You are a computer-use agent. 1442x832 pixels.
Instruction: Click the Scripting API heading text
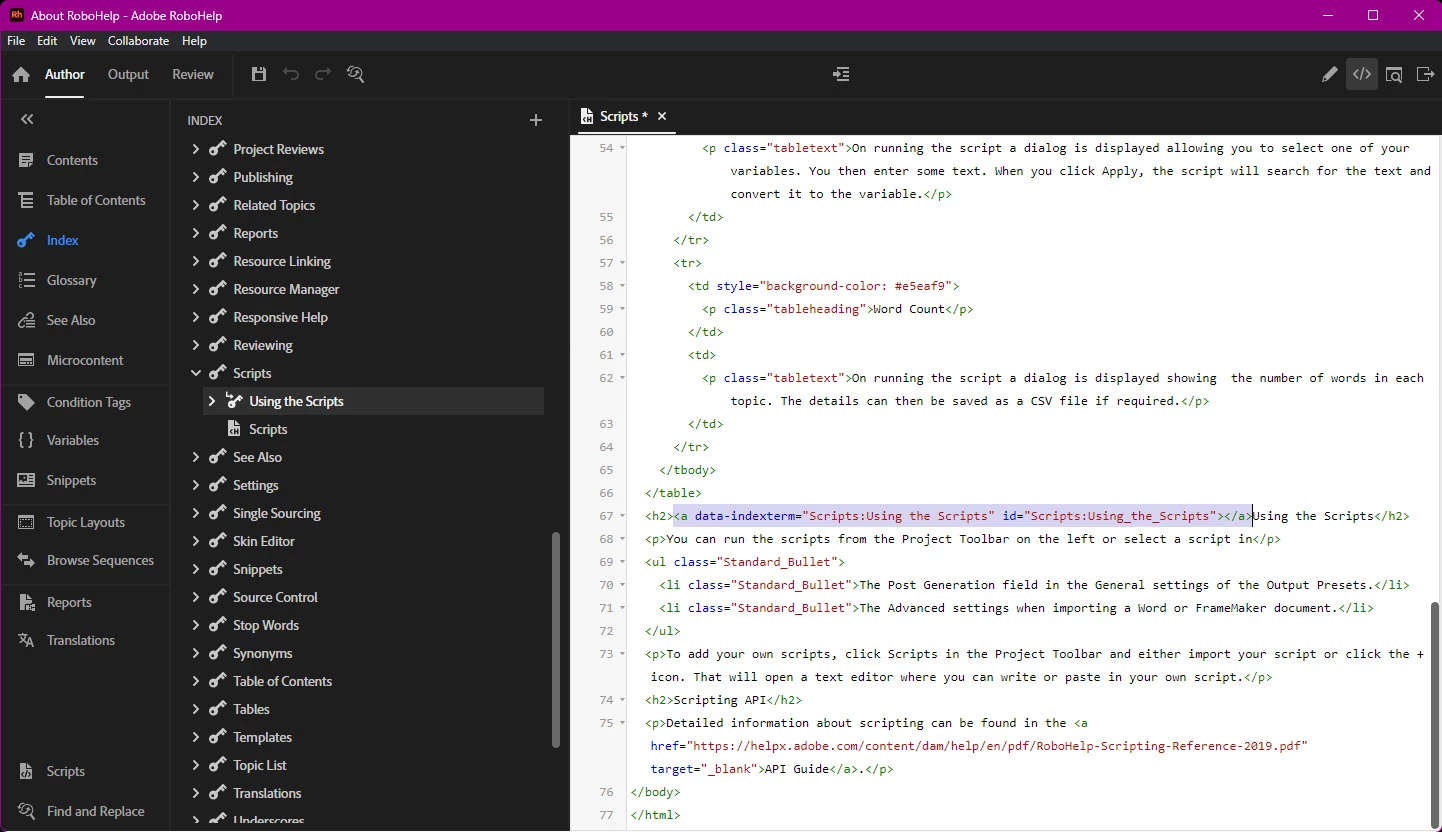click(x=720, y=700)
